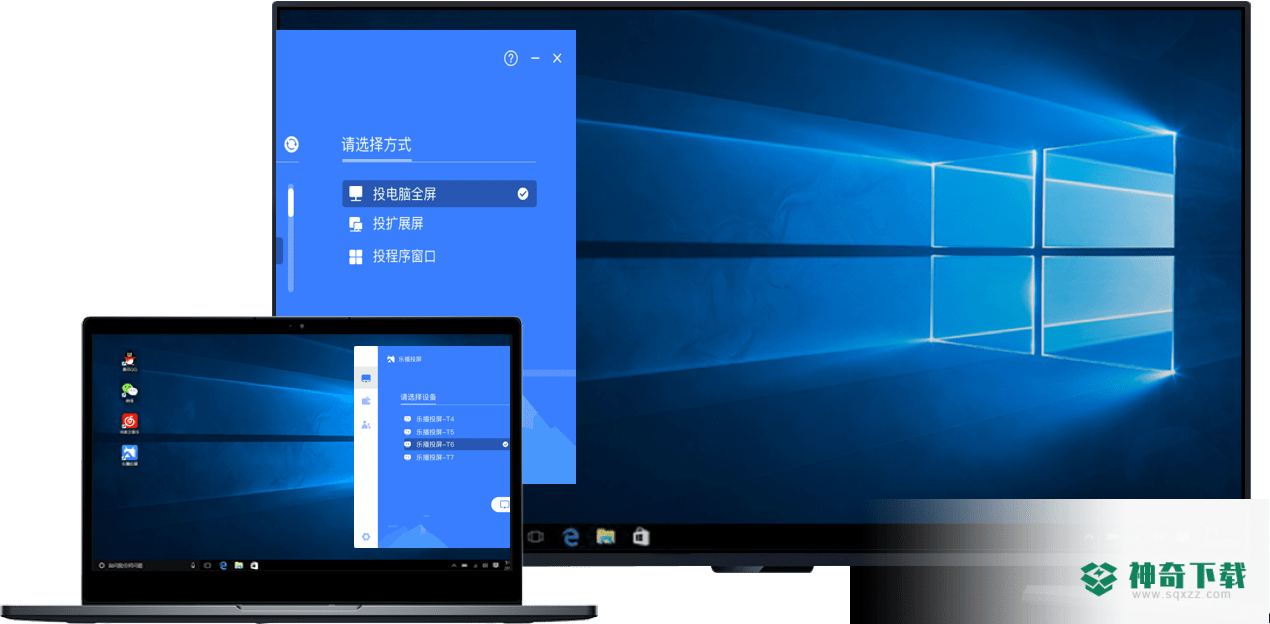
Task: Open the help question mark icon
Action: pos(511,59)
